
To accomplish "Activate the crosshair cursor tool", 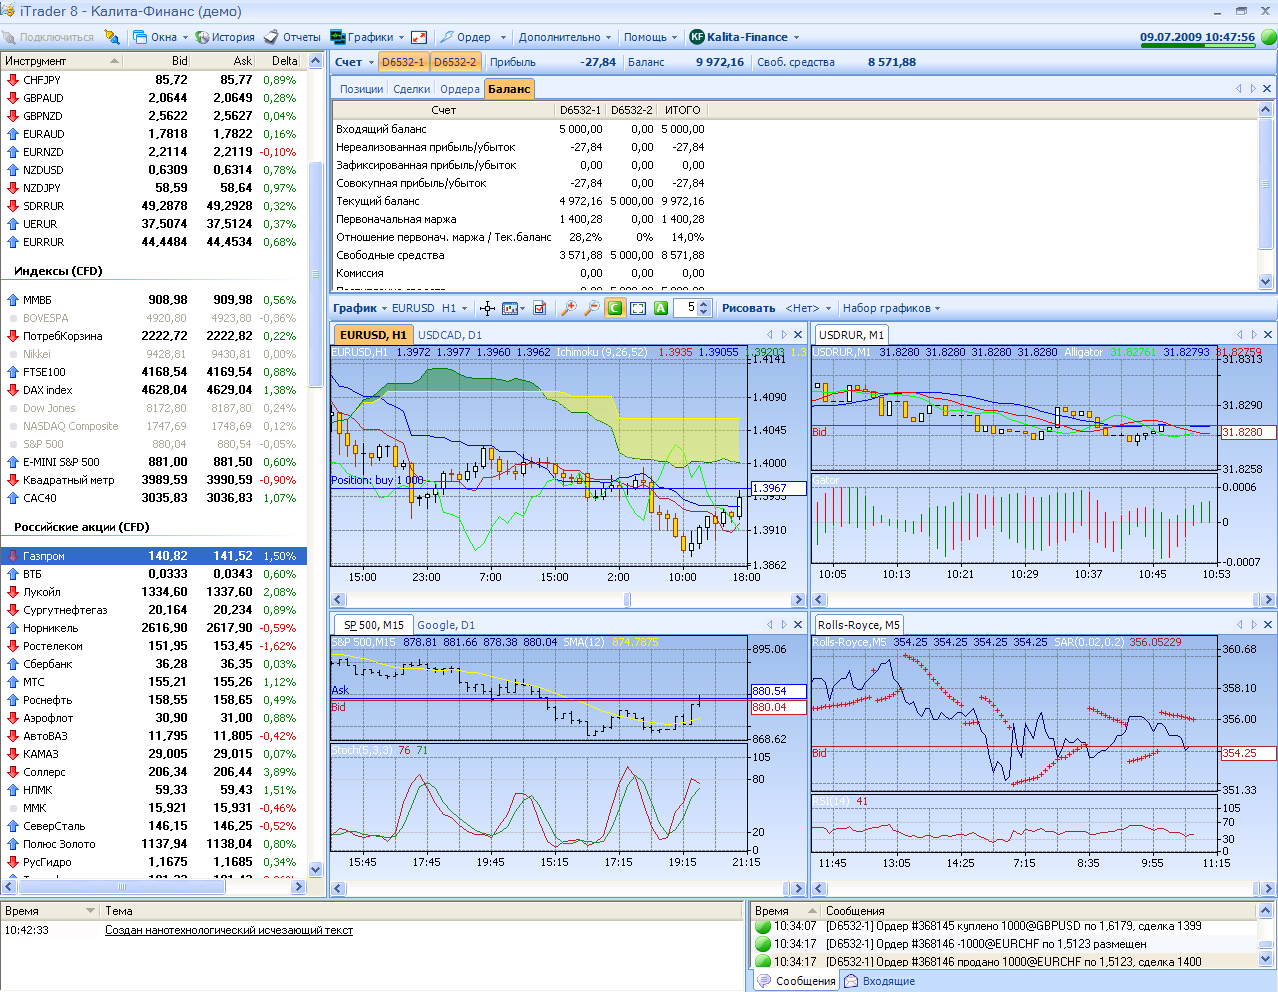I will 487,308.
